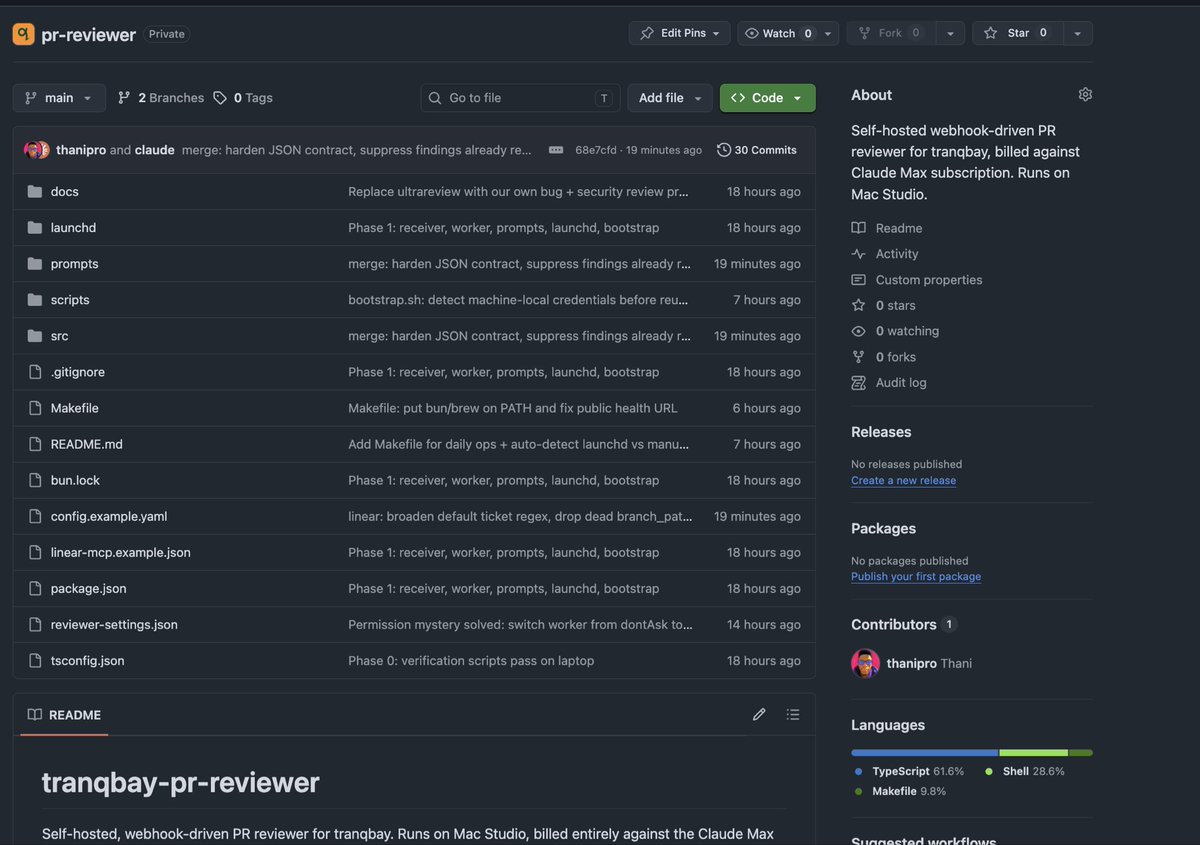Image resolution: width=1200 pixels, height=845 pixels.
Task: Open the main branch selector
Action: pyautogui.click(x=59, y=98)
